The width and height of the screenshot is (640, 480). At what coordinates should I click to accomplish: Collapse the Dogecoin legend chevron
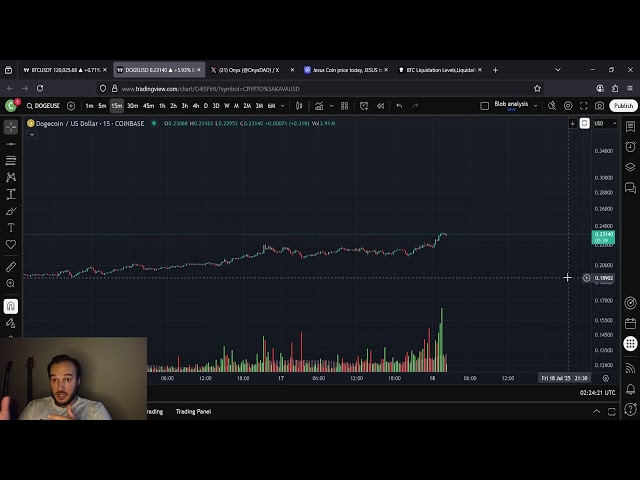pos(30,134)
